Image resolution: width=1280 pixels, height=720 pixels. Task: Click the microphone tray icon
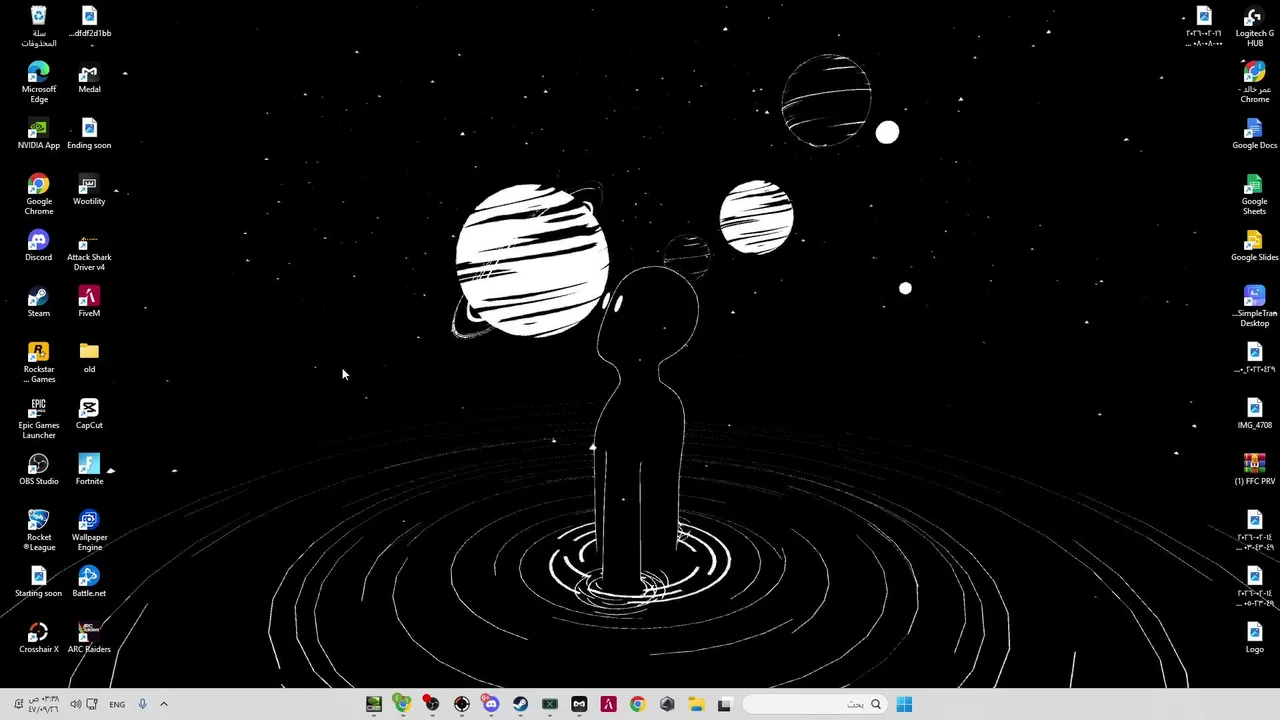pos(142,704)
